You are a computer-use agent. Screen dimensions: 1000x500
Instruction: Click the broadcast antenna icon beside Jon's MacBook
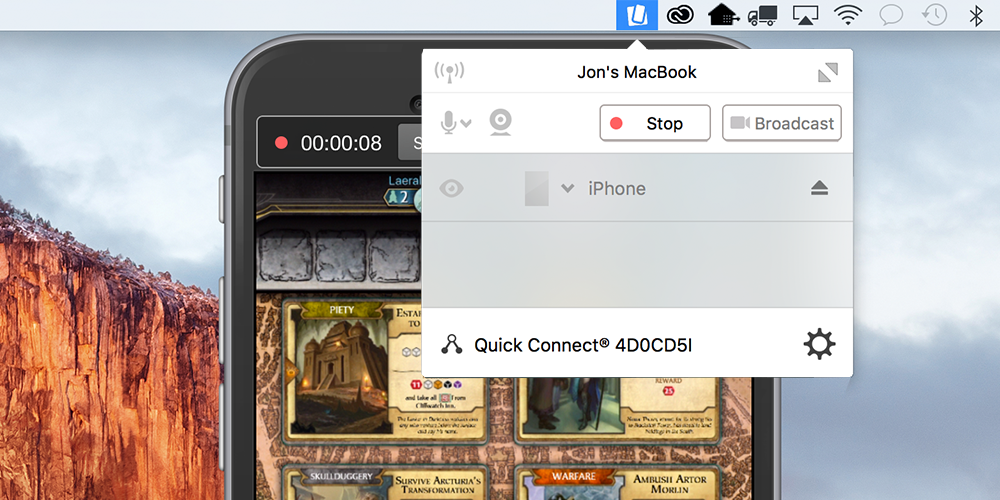pyautogui.click(x=449, y=72)
